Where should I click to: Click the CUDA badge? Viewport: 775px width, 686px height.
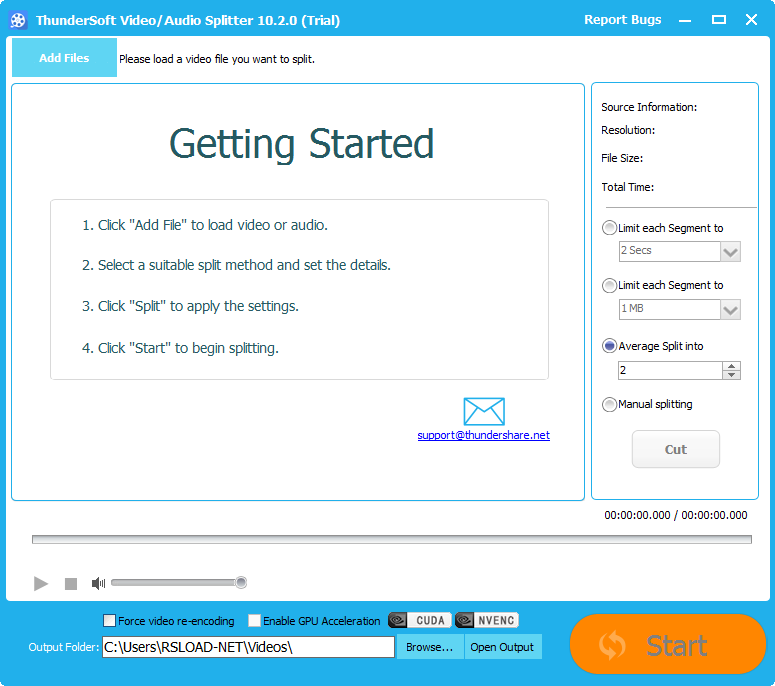pos(420,620)
